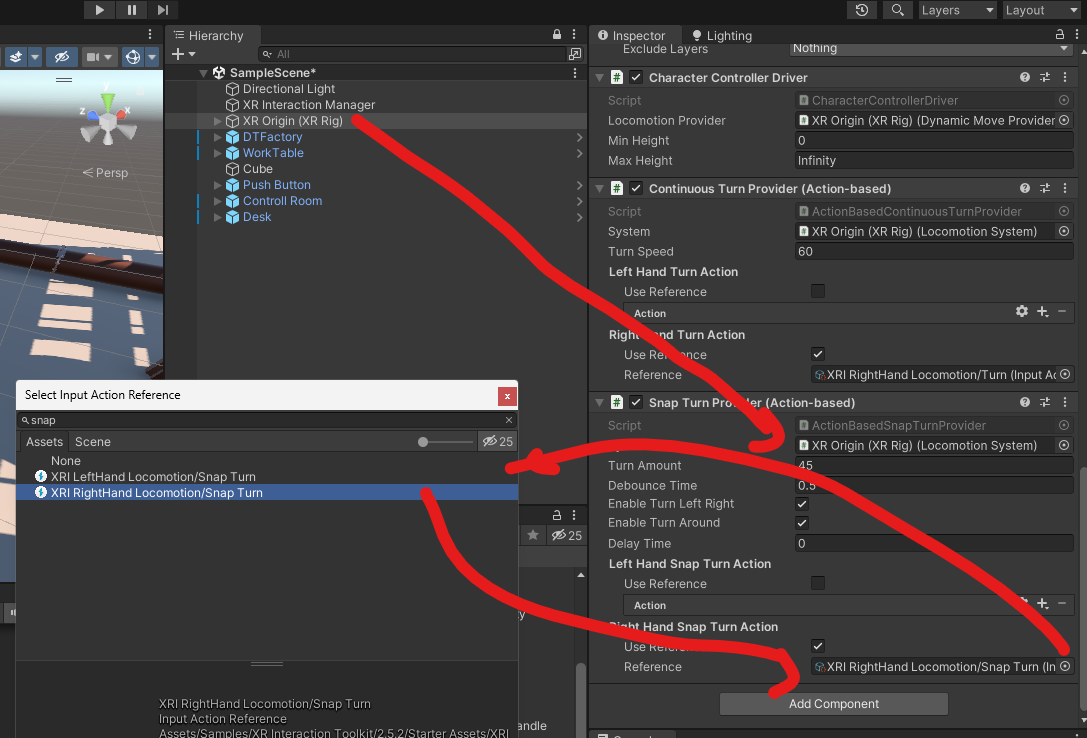Image resolution: width=1087 pixels, height=738 pixels.
Task: Open the search-by-type icon in Hierarchy
Action: 575,54
